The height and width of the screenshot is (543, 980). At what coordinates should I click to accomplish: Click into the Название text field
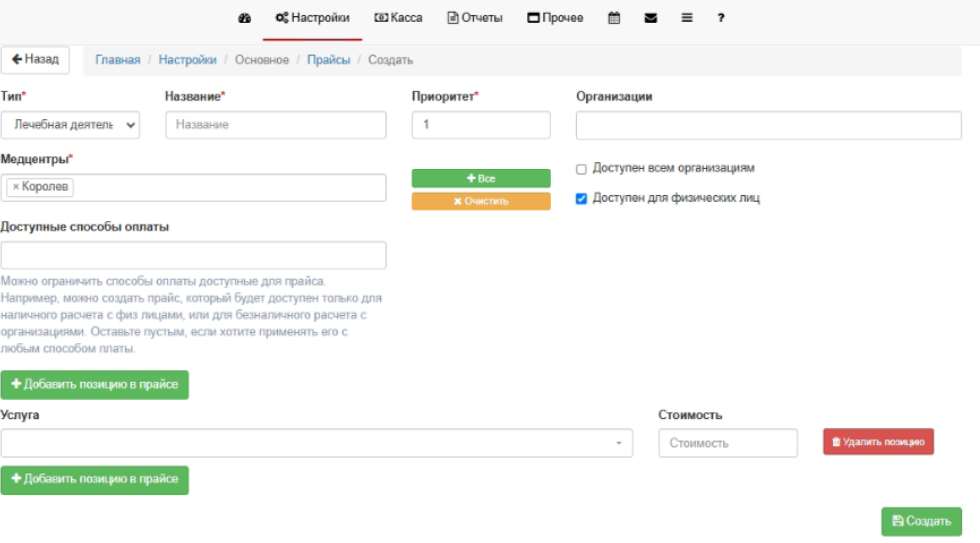pos(275,125)
